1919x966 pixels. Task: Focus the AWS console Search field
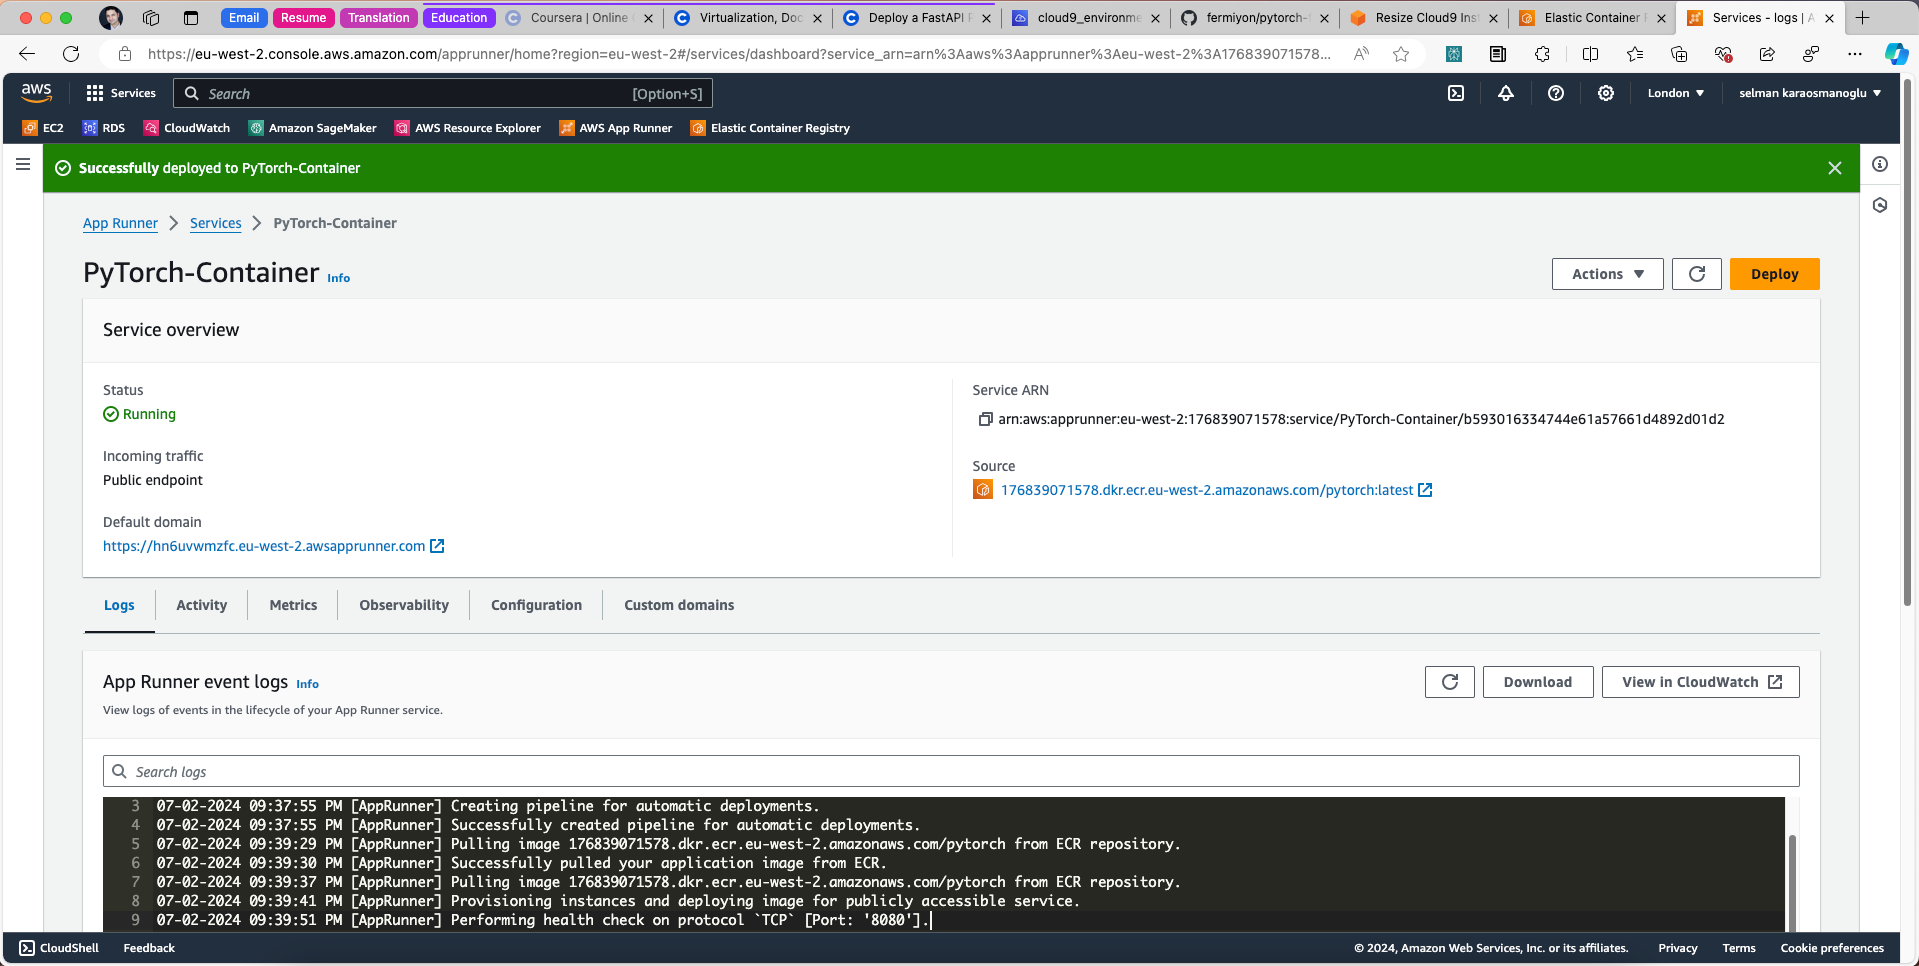coord(443,93)
